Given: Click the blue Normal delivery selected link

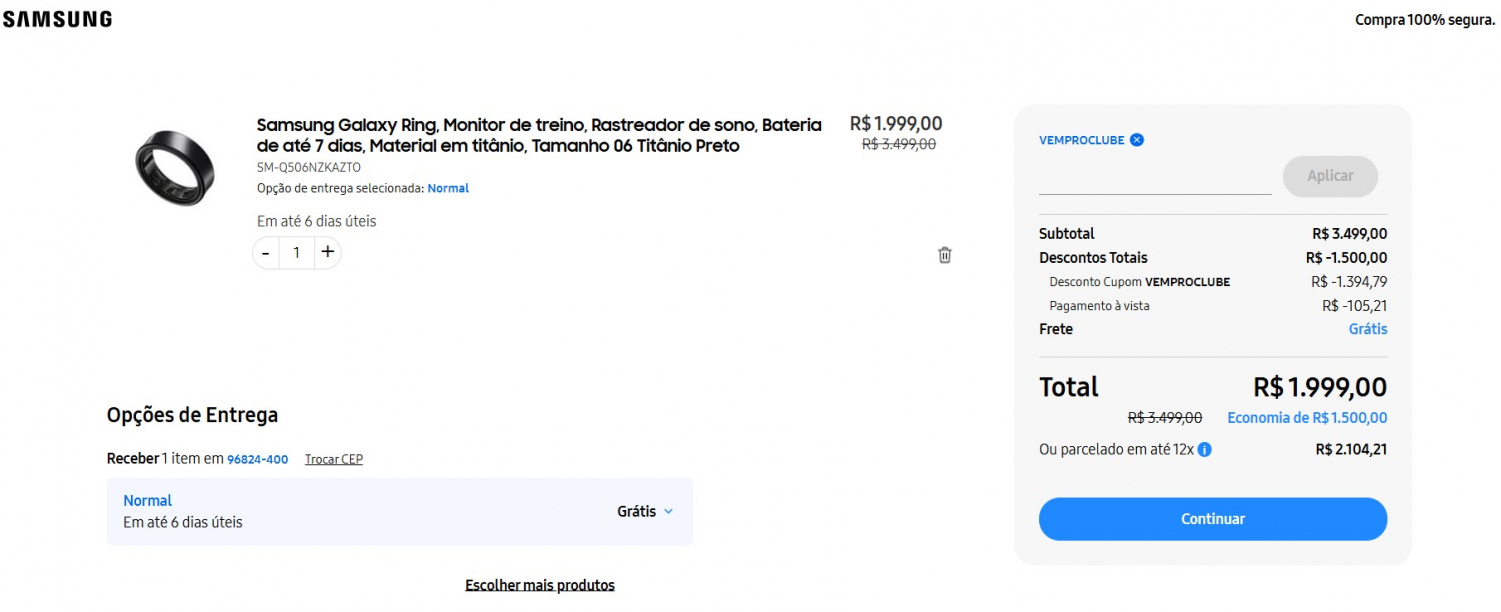Looking at the screenshot, I should point(448,188).
